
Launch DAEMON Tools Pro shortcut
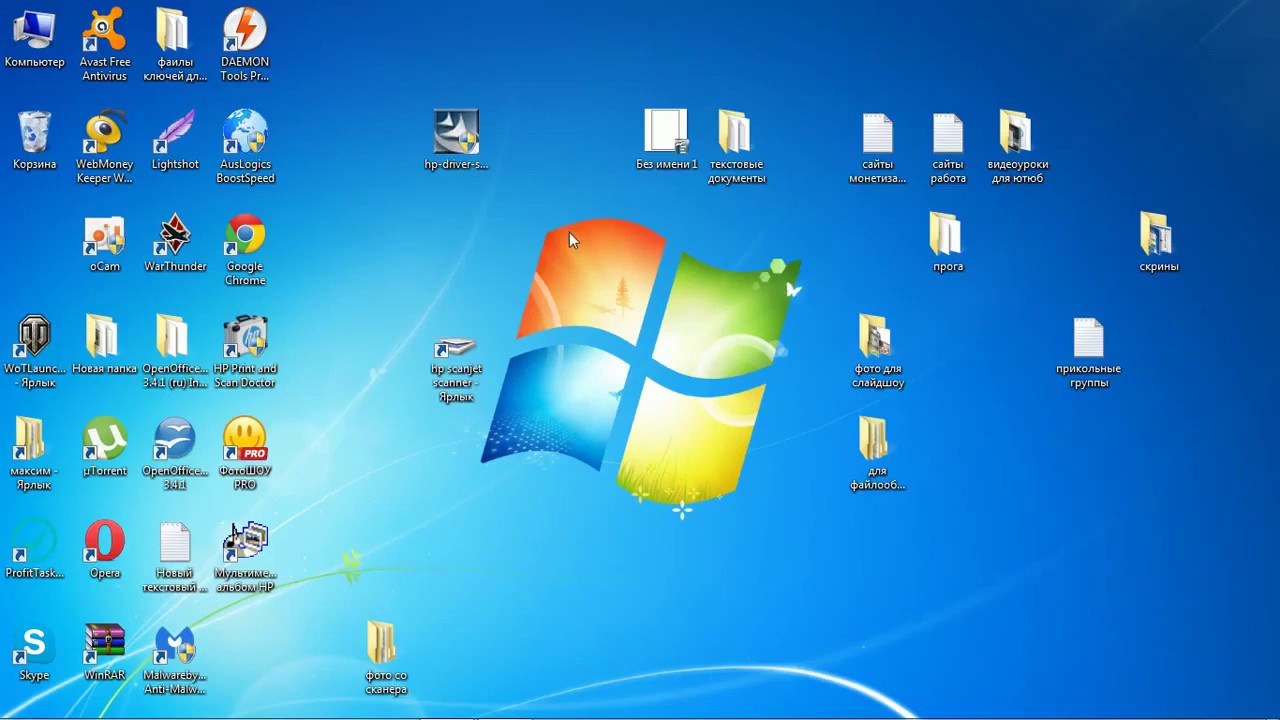[245, 45]
